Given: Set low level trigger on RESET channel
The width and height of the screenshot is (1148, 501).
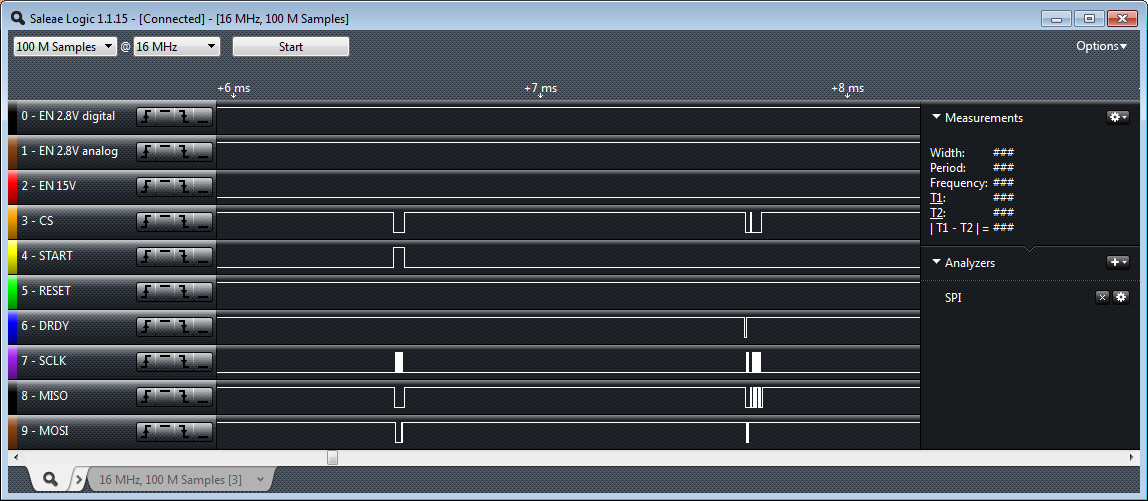Looking at the screenshot, I should (x=204, y=292).
